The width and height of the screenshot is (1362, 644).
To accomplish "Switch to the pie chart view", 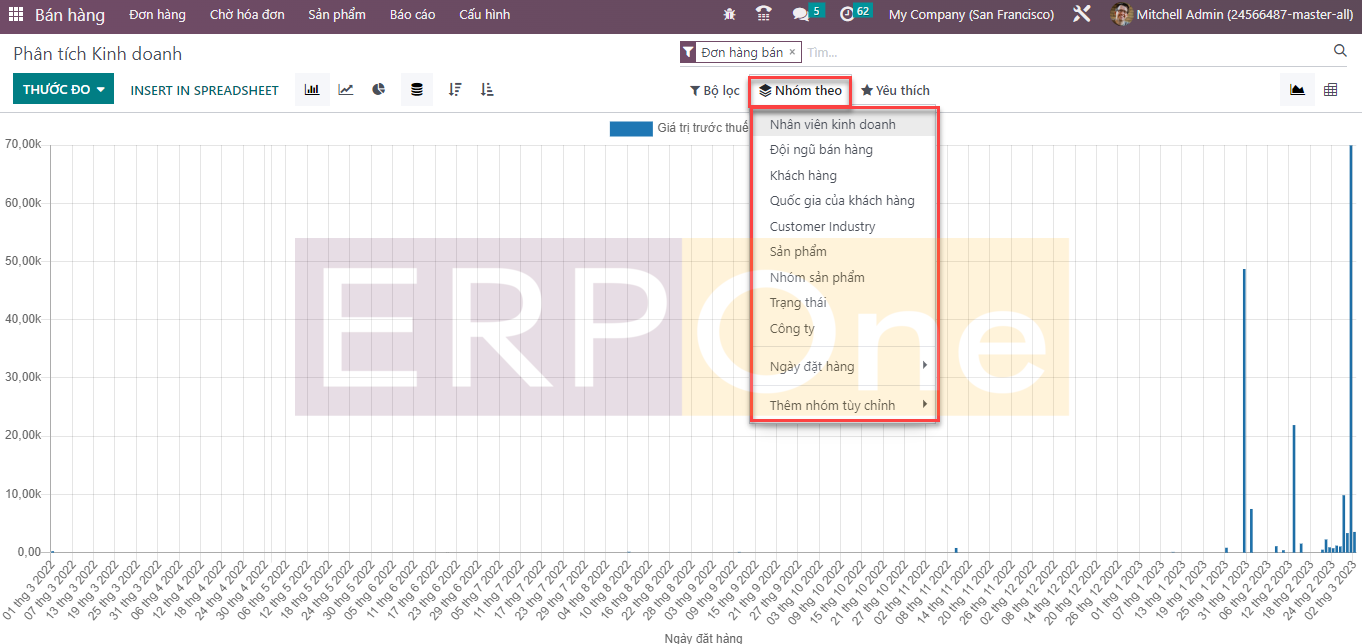I will tap(379, 90).
